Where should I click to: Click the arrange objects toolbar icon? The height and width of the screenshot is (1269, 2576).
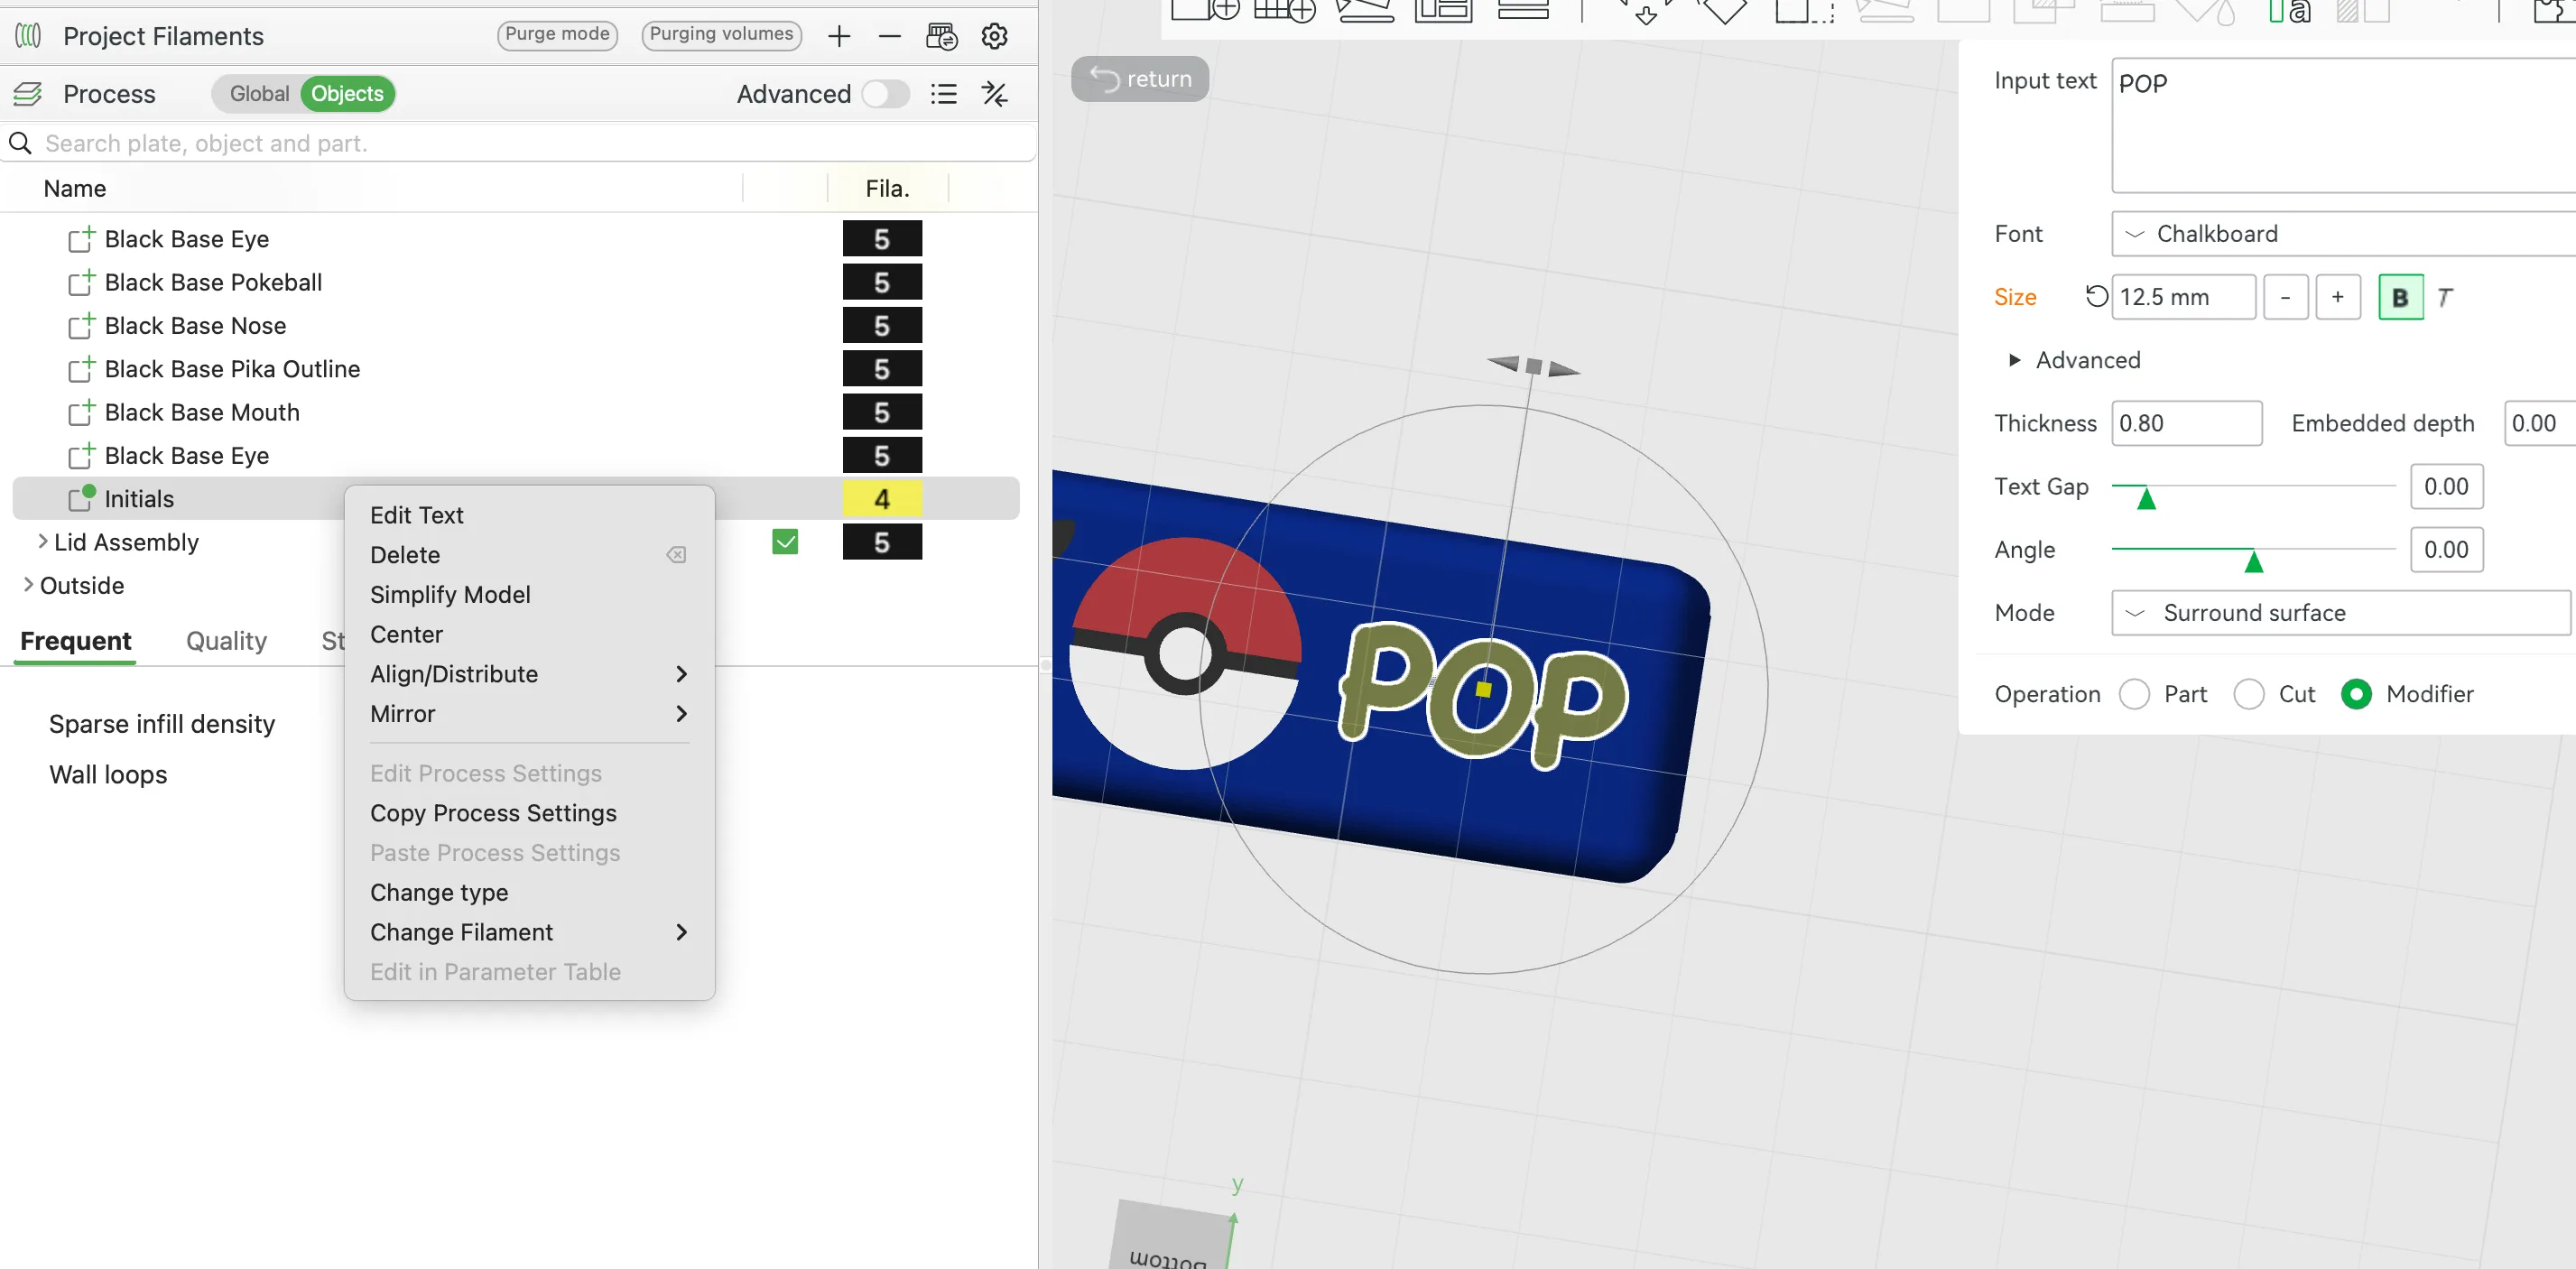(1443, 10)
